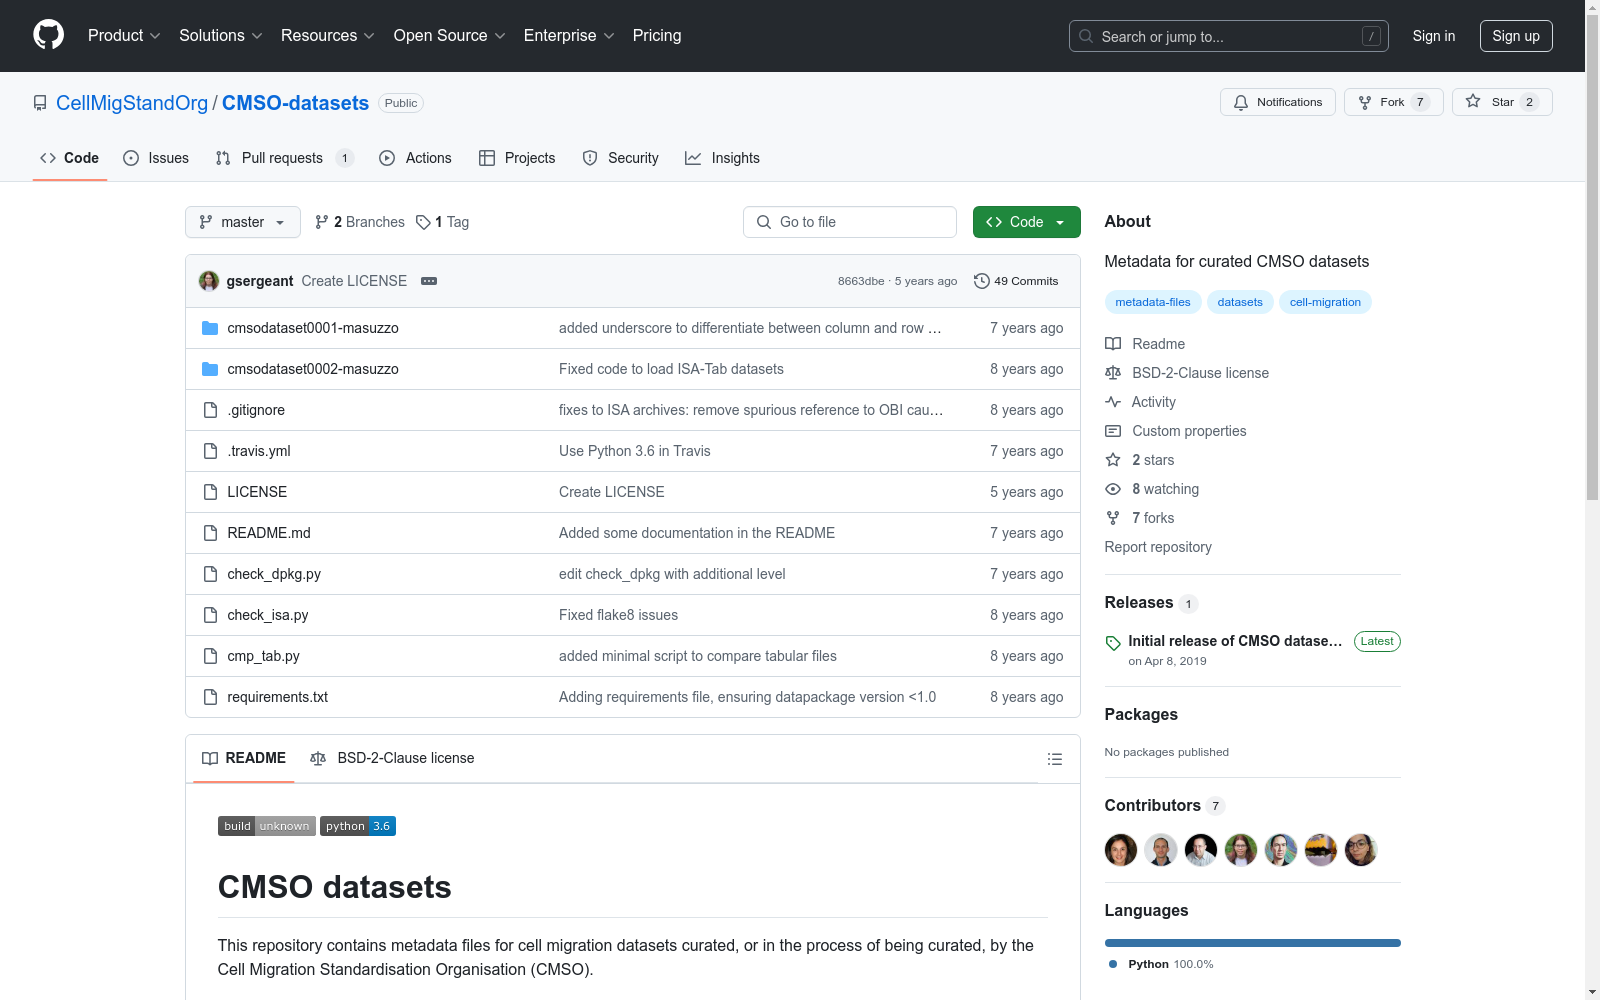The image size is (1600, 1000).
Task: Click the datasets topic tag
Action: tap(1240, 302)
